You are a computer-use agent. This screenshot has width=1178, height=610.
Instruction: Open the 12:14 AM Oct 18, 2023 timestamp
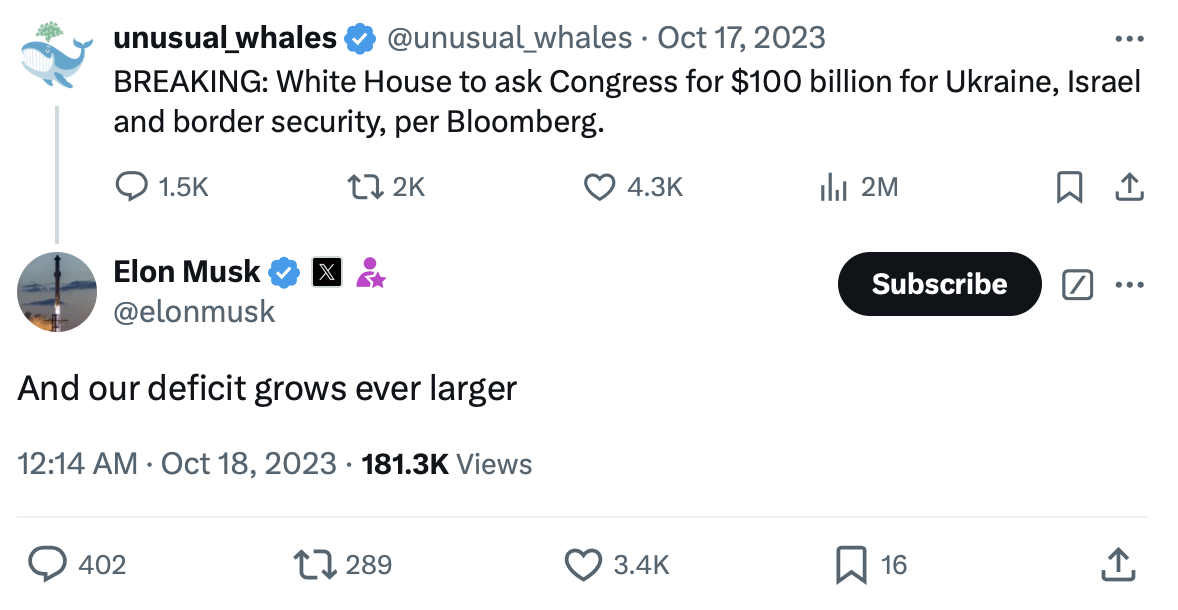pyautogui.click(x=177, y=464)
